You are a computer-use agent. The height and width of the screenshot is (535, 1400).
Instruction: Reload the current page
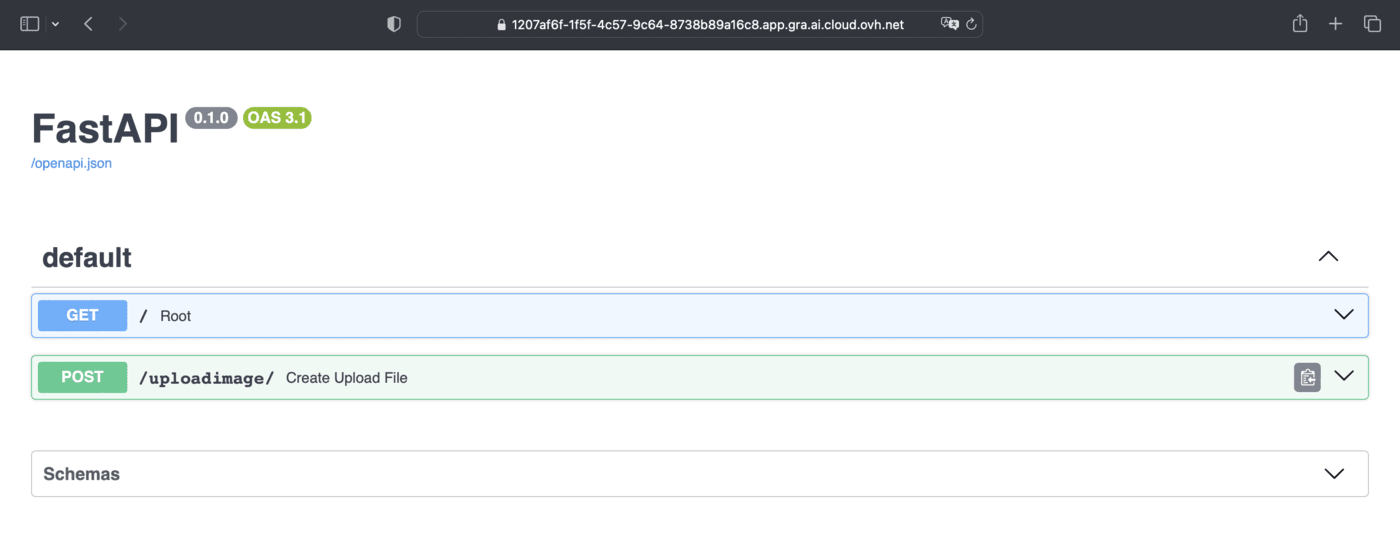coord(971,24)
